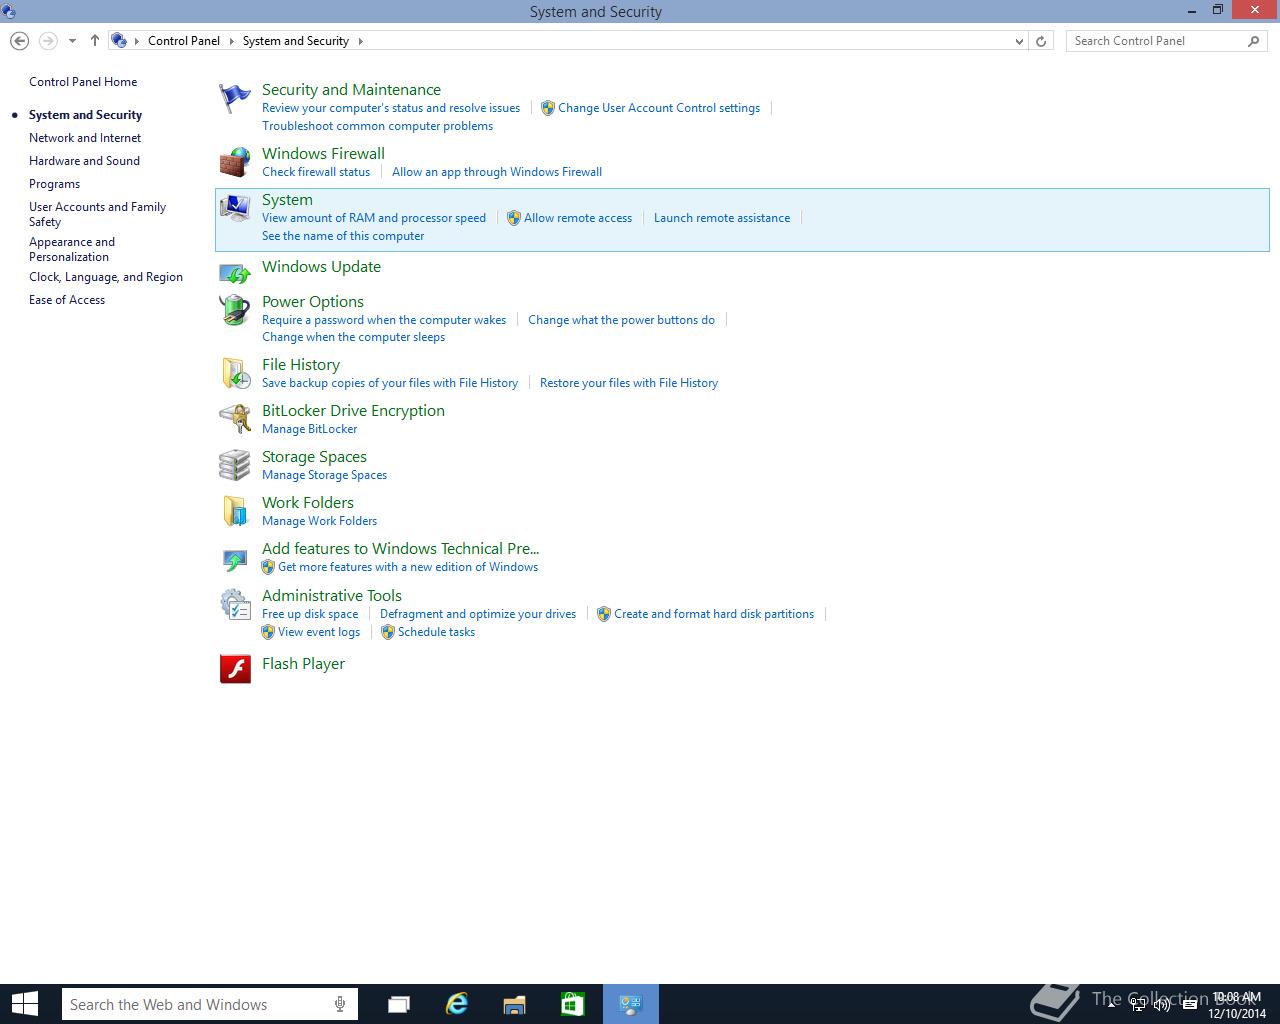Click the volume speaker tray icon
This screenshot has height=1024, width=1280.
1162,1005
